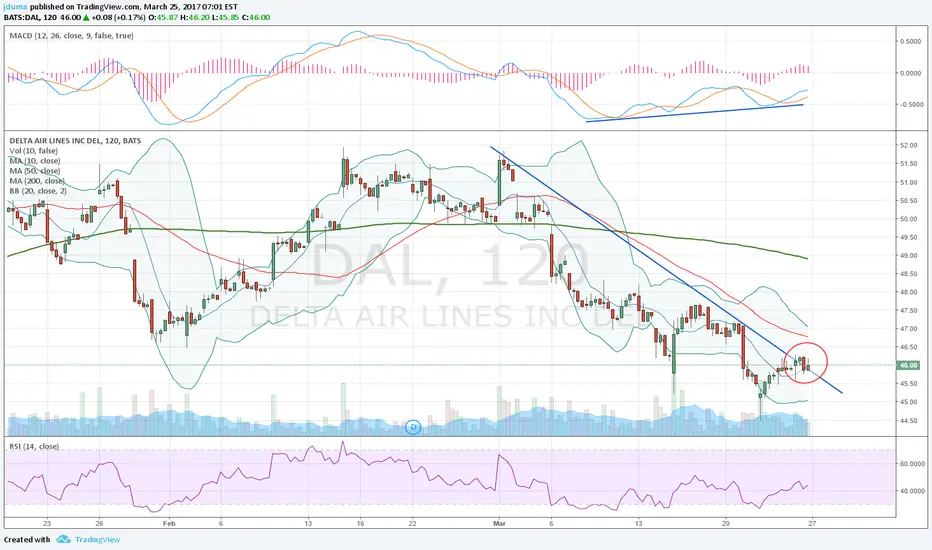Screen dimensions: 932x550
Task: Click the 51.00 price axis label
Action: click(908, 183)
